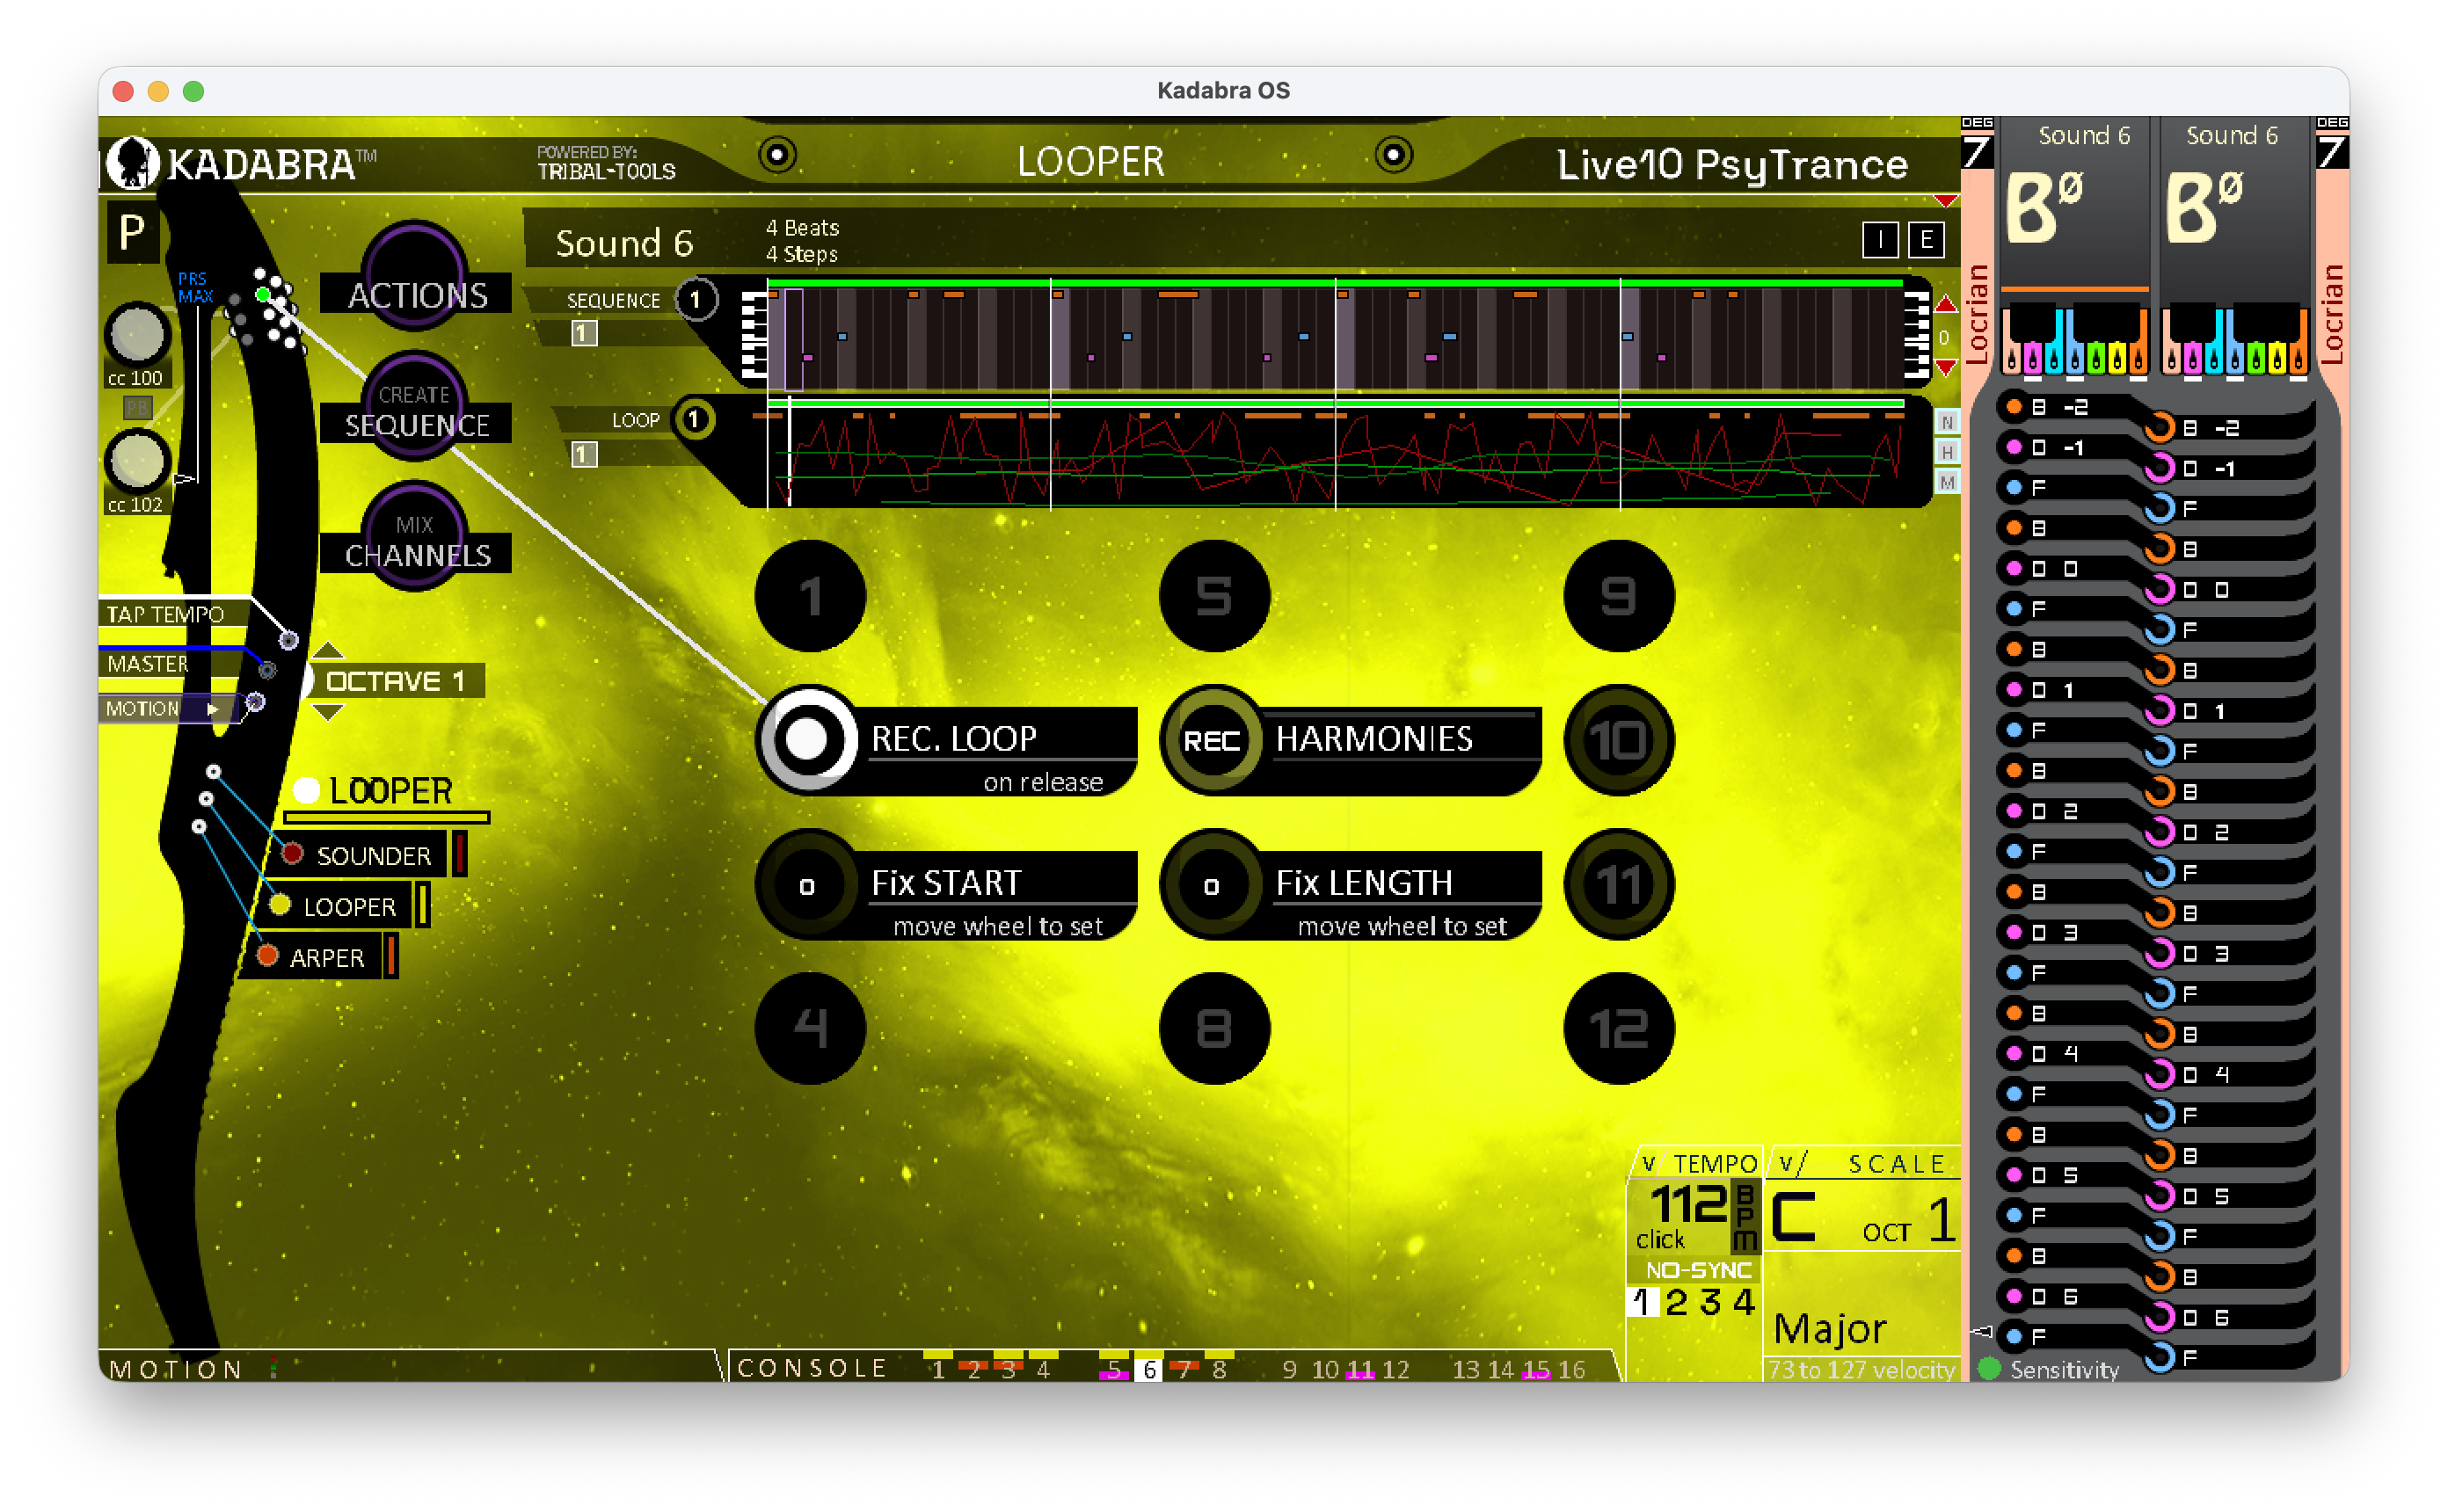Click the 73 to 127 velocity label
This screenshot has width=2448, height=1512.
click(x=1861, y=1369)
